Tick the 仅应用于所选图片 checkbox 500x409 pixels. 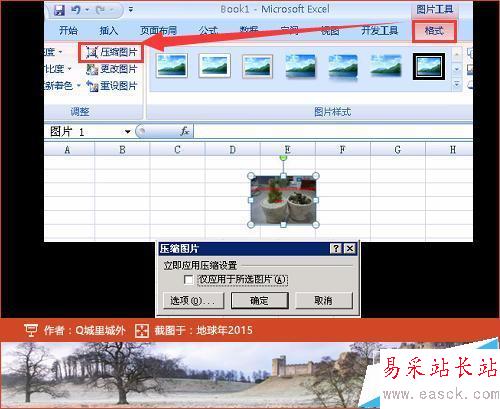click(189, 280)
